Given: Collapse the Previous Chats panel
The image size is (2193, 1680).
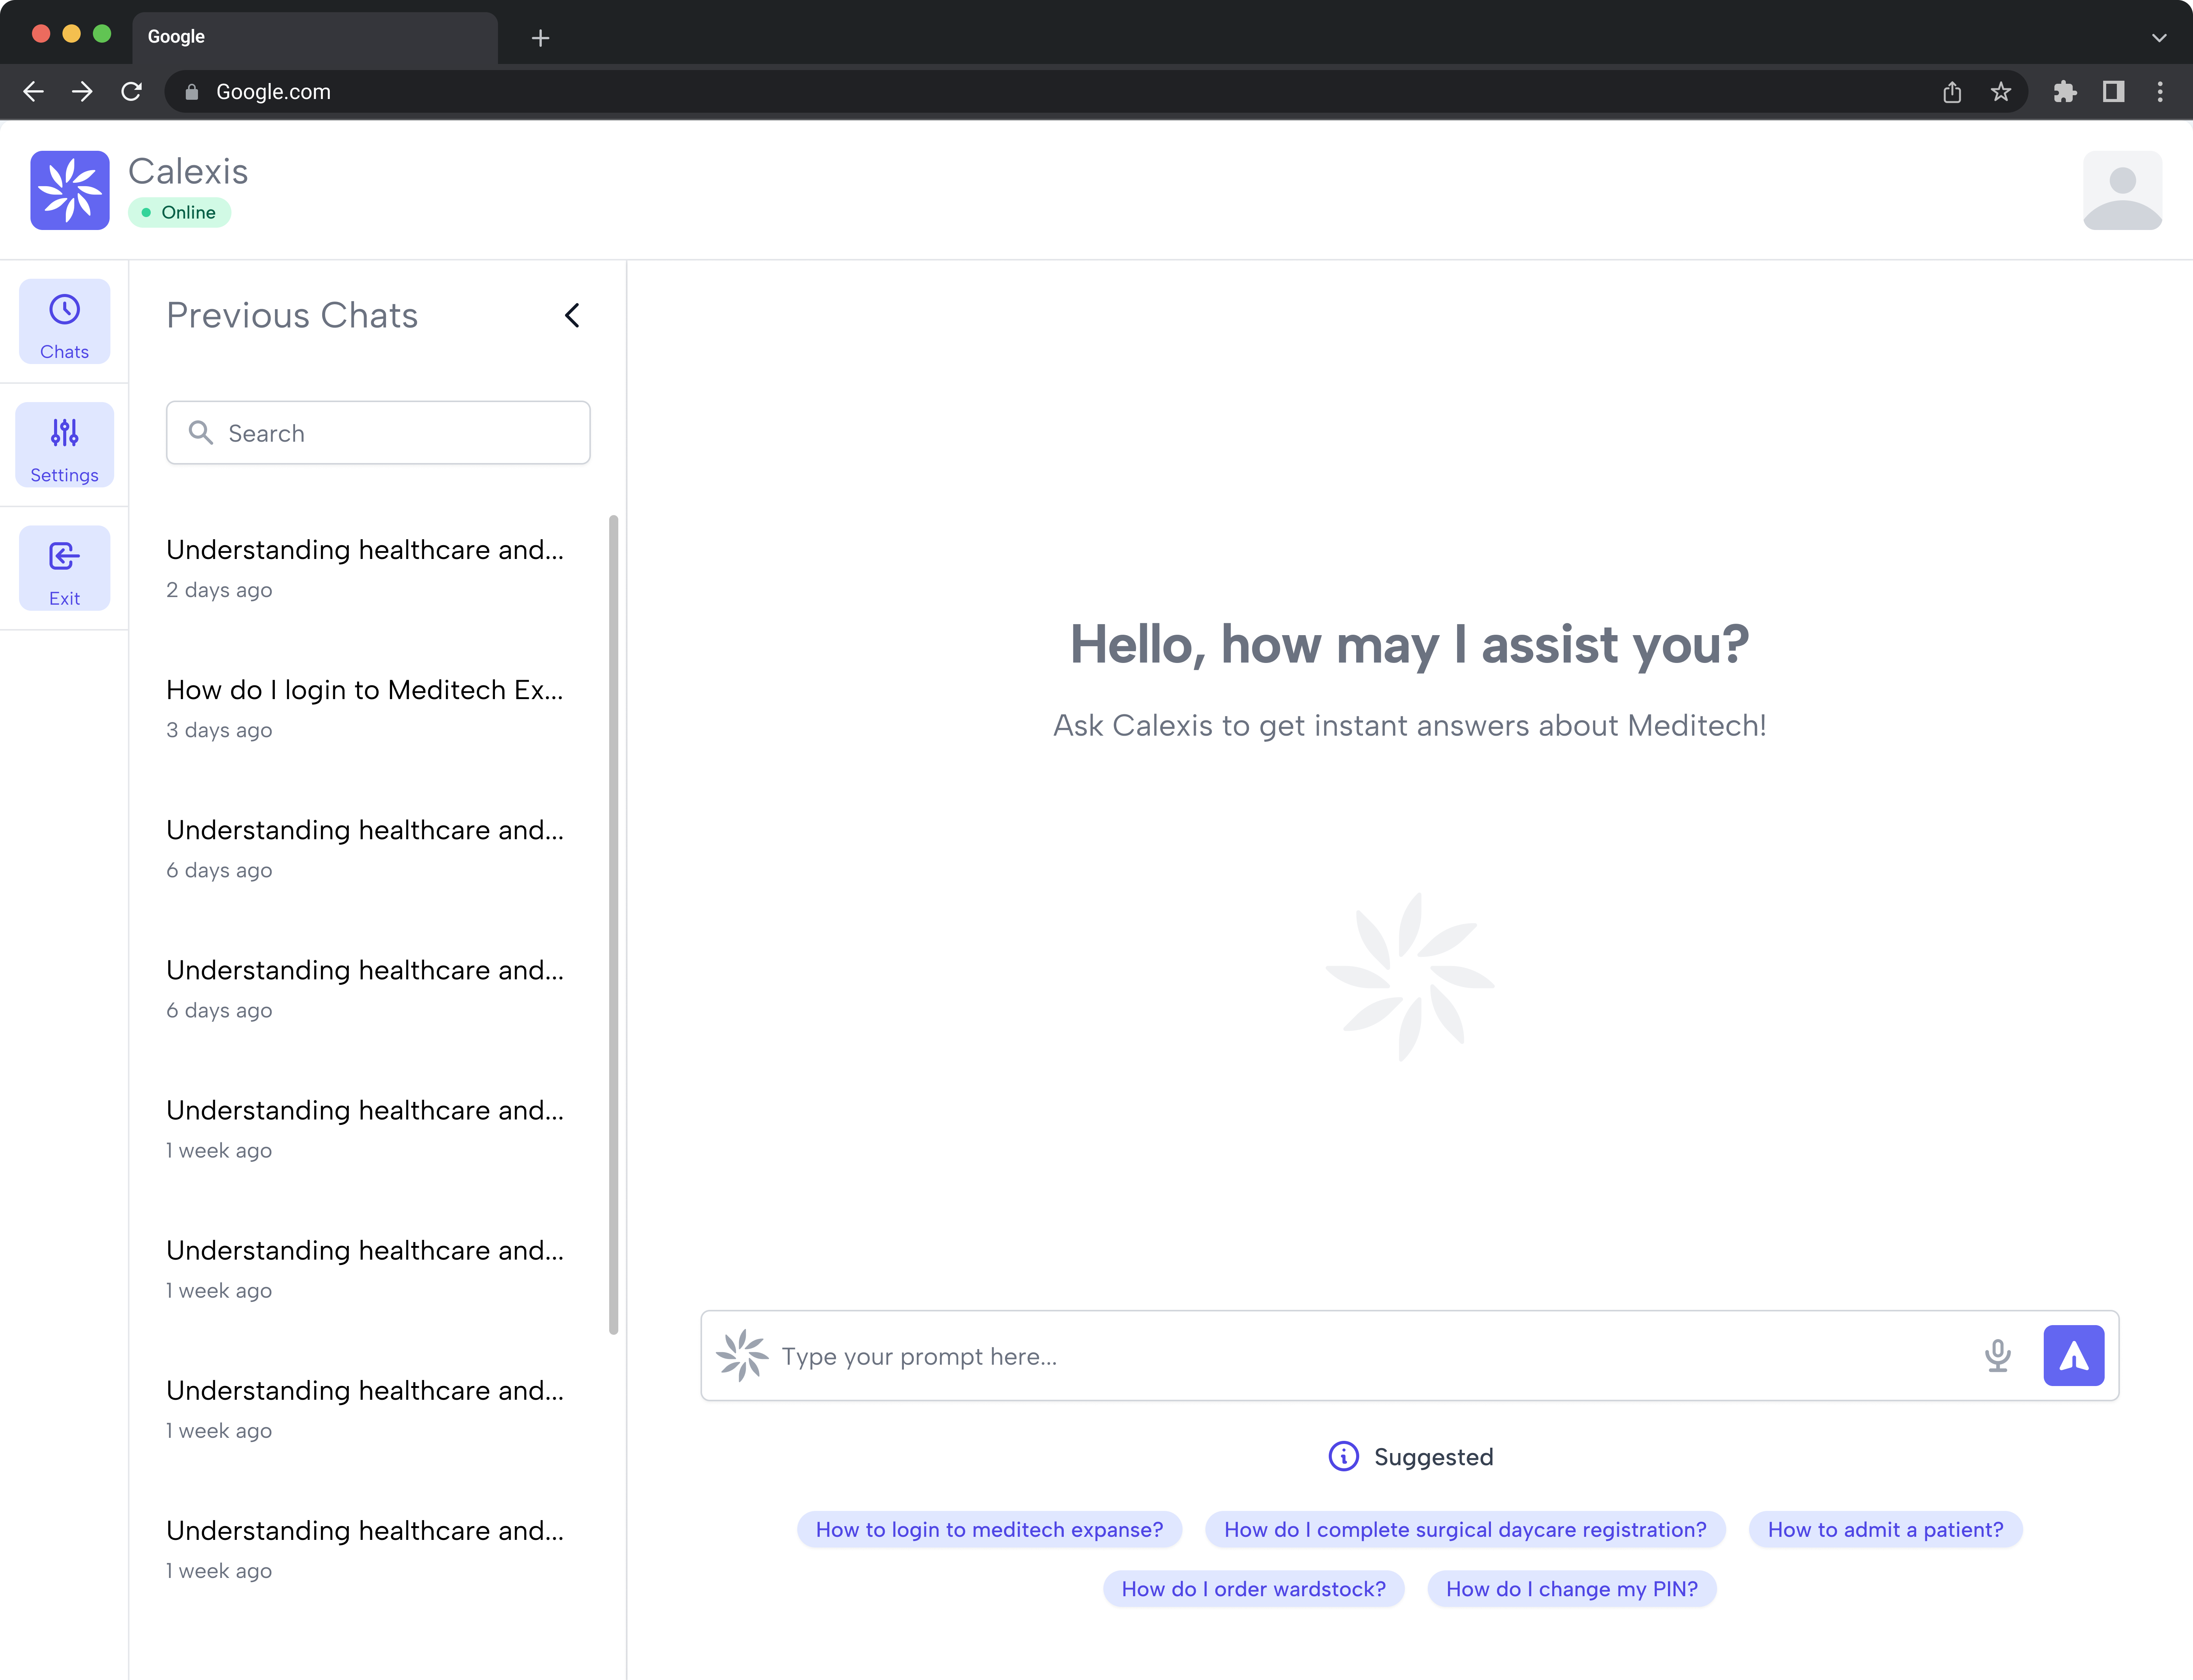Looking at the screenshot, I should pos(572,315).
